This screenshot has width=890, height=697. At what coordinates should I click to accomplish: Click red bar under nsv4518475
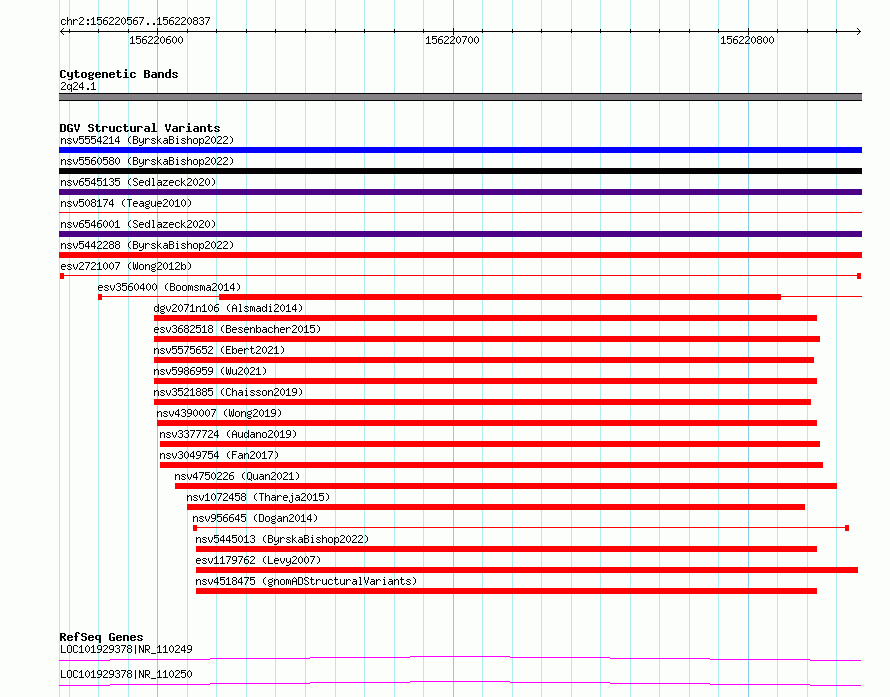tap(506, 591)
